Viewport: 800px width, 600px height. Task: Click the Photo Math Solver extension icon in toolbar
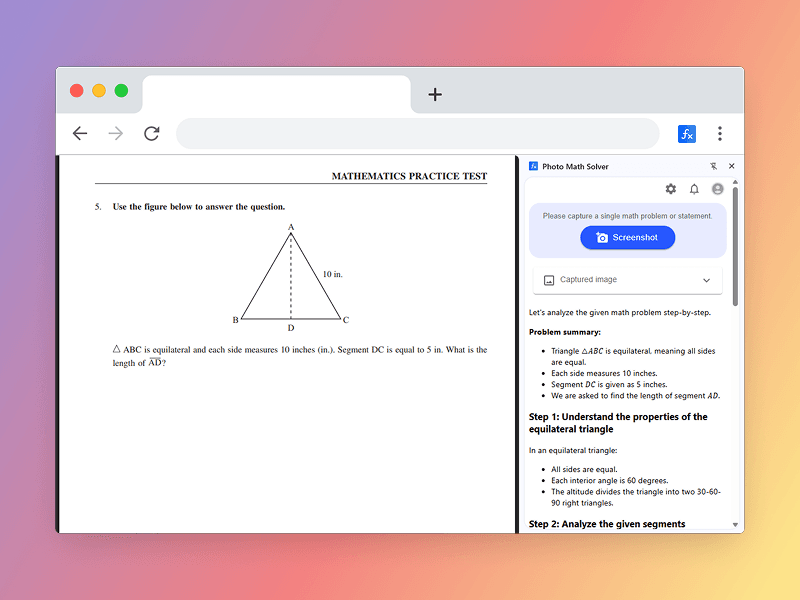click(x=687, y=134)
